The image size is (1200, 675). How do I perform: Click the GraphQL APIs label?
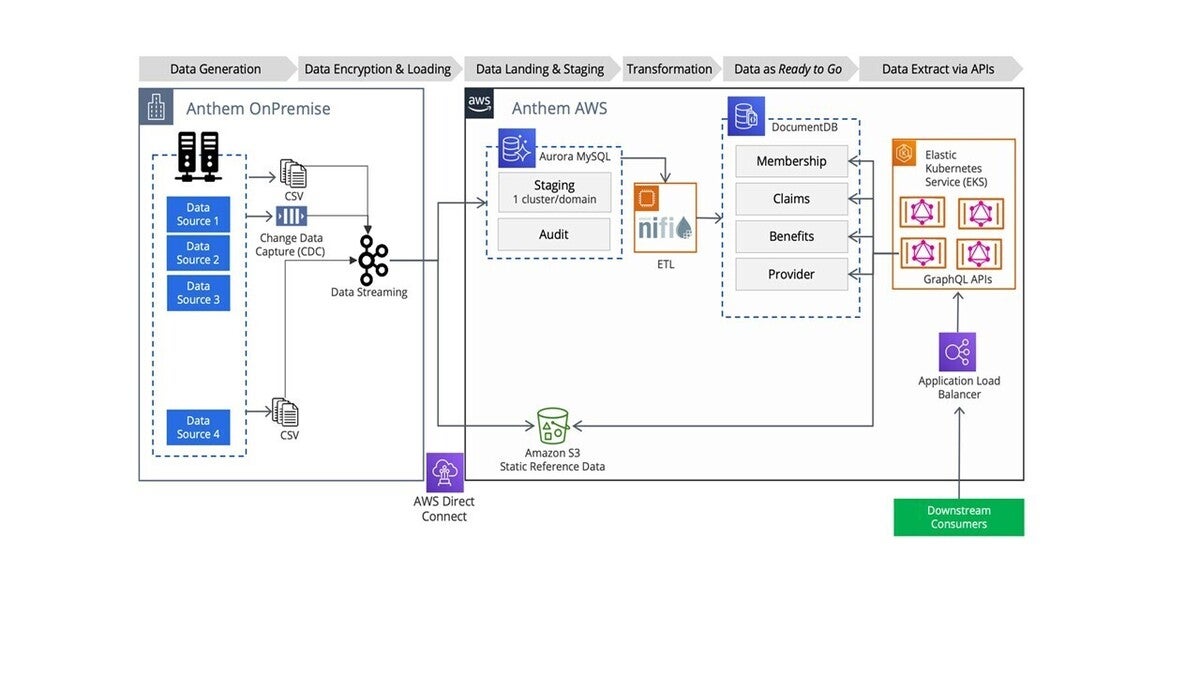pos(958,280)
